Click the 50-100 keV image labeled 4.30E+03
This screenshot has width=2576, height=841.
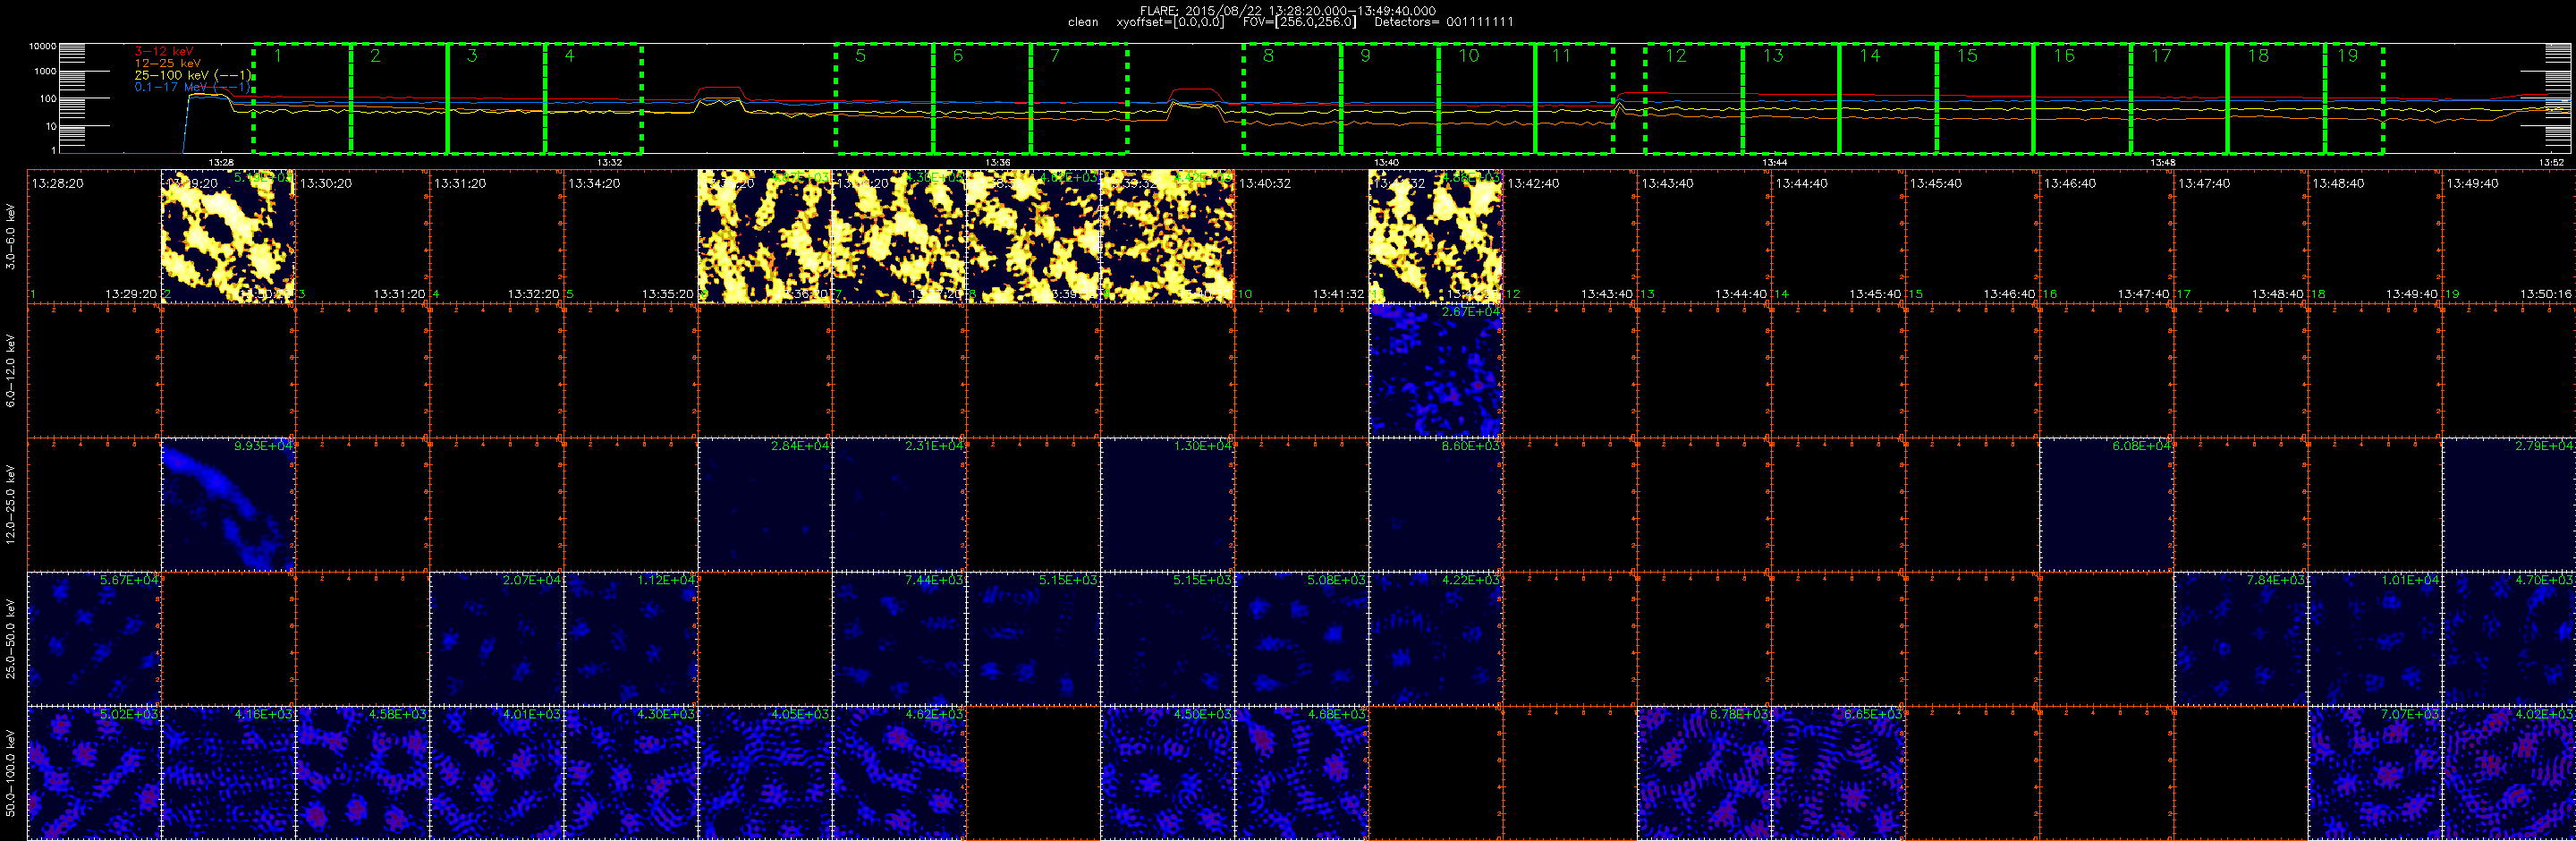coord(631,773)
